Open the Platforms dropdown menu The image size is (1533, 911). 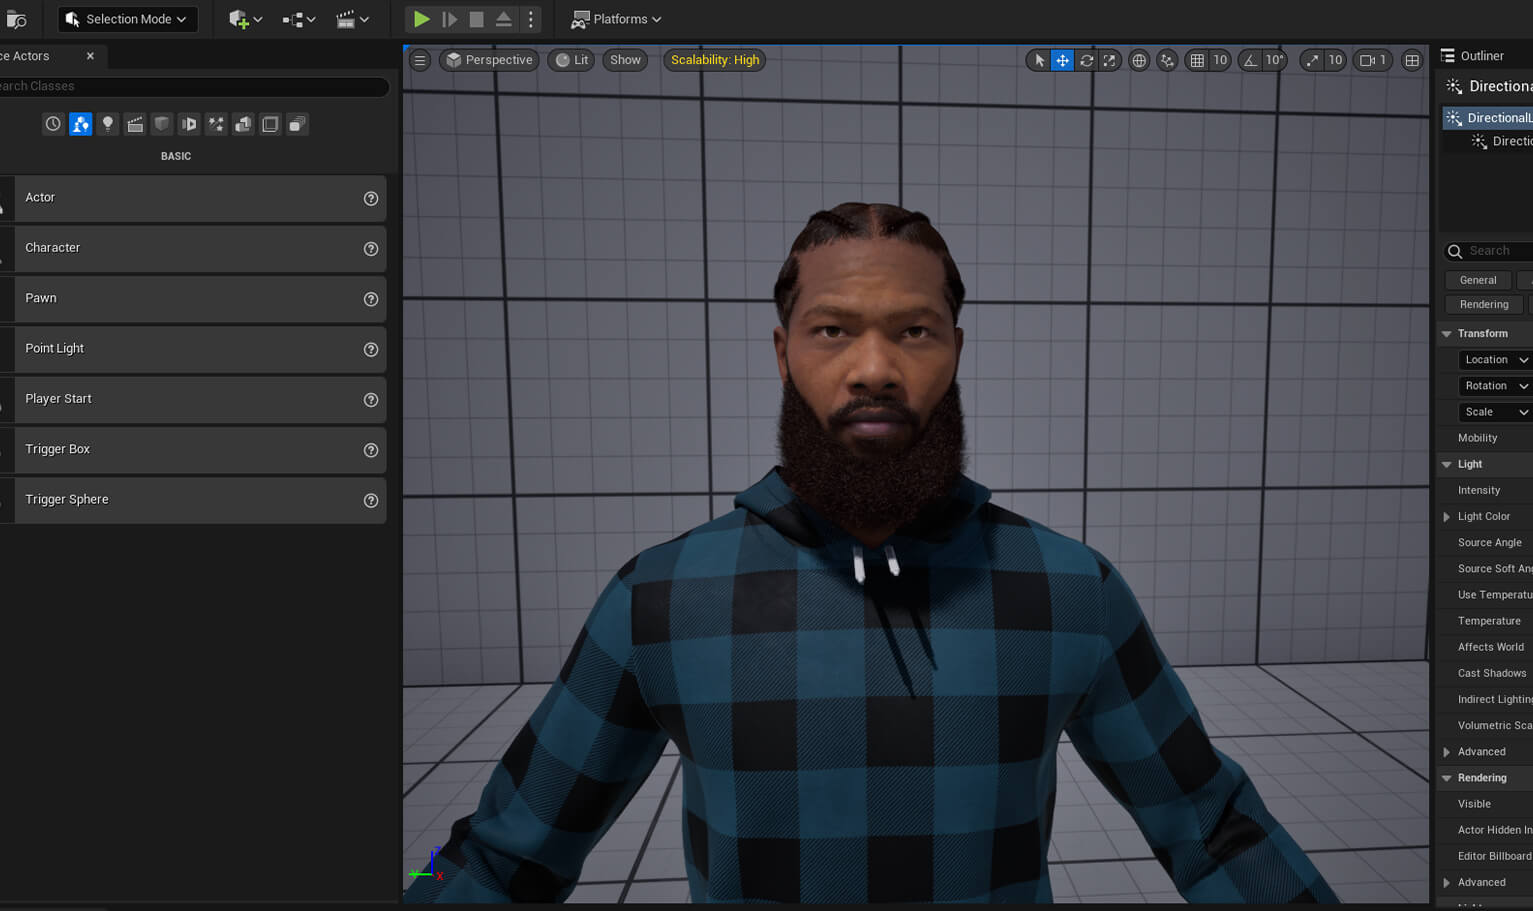click(616, 19)
